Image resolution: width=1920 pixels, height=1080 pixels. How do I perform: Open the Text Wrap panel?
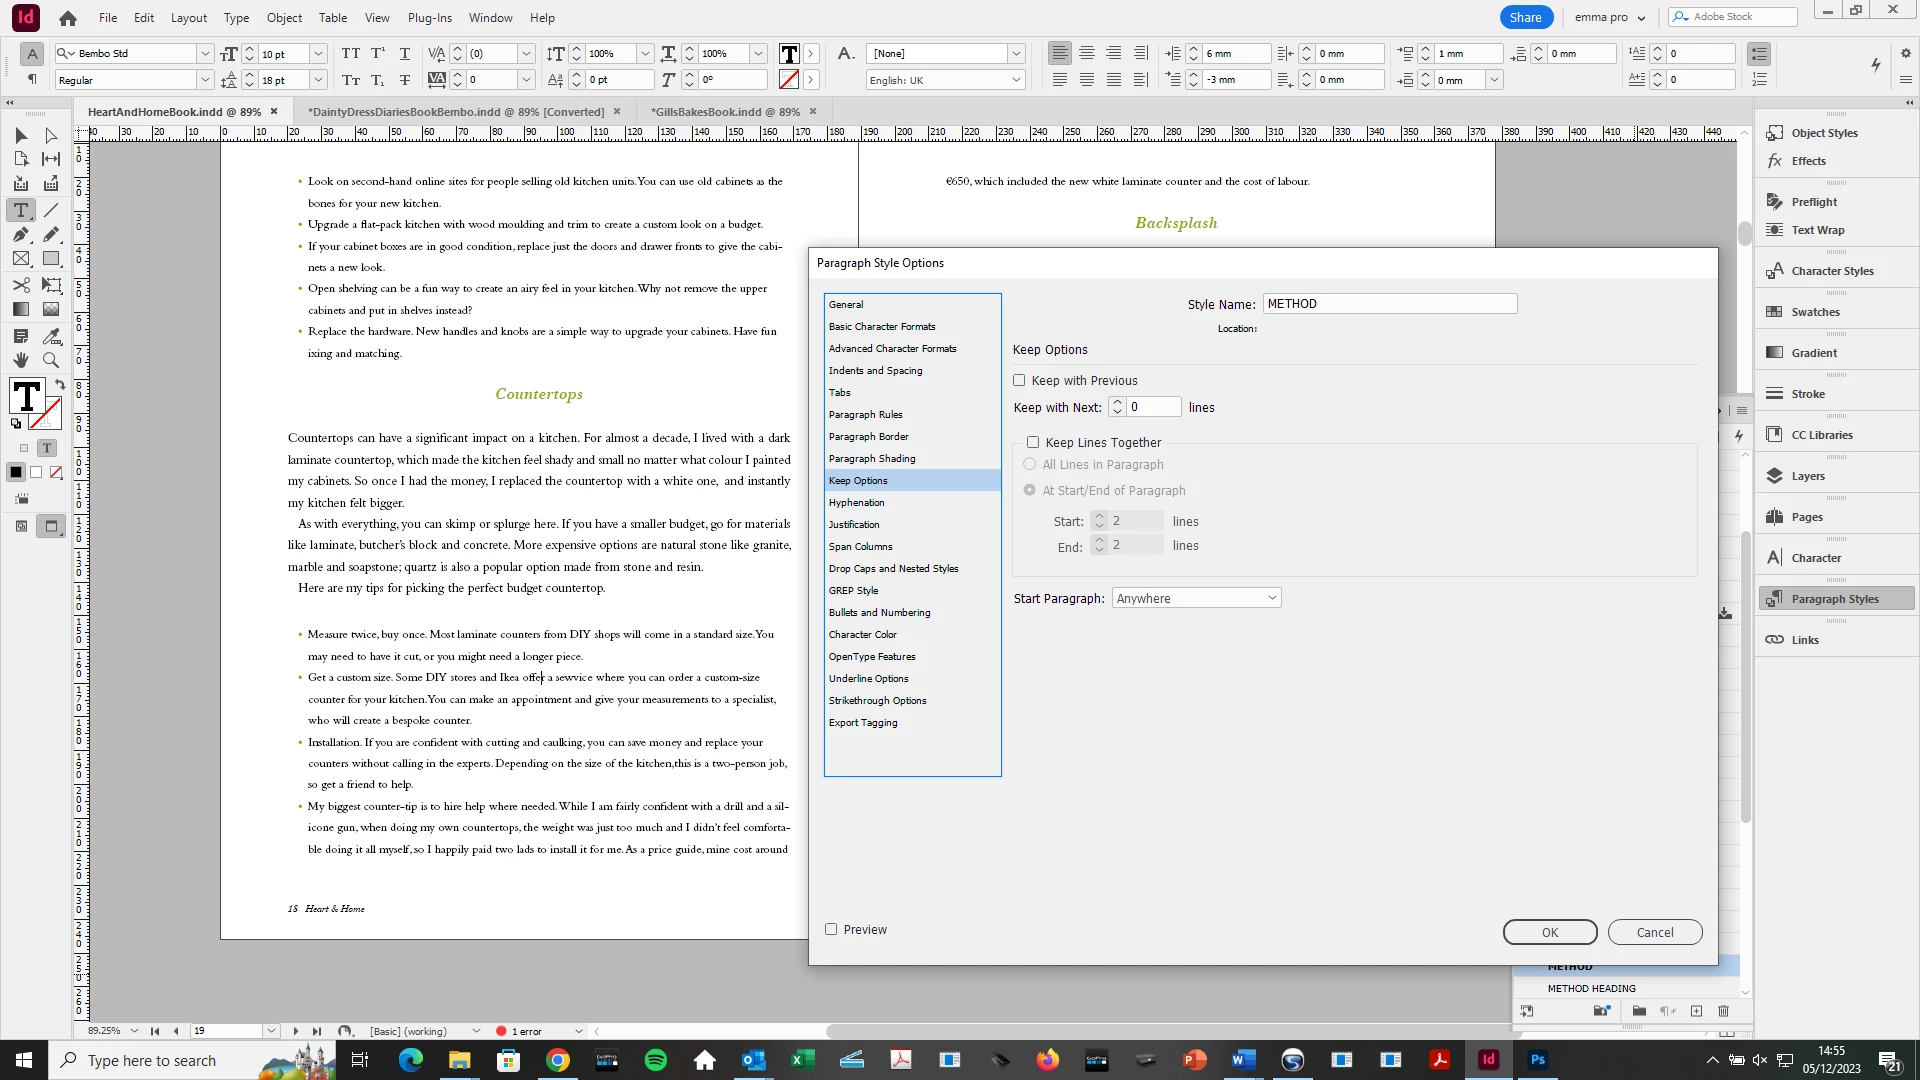pyautogui.click(x=1817, y=230)
